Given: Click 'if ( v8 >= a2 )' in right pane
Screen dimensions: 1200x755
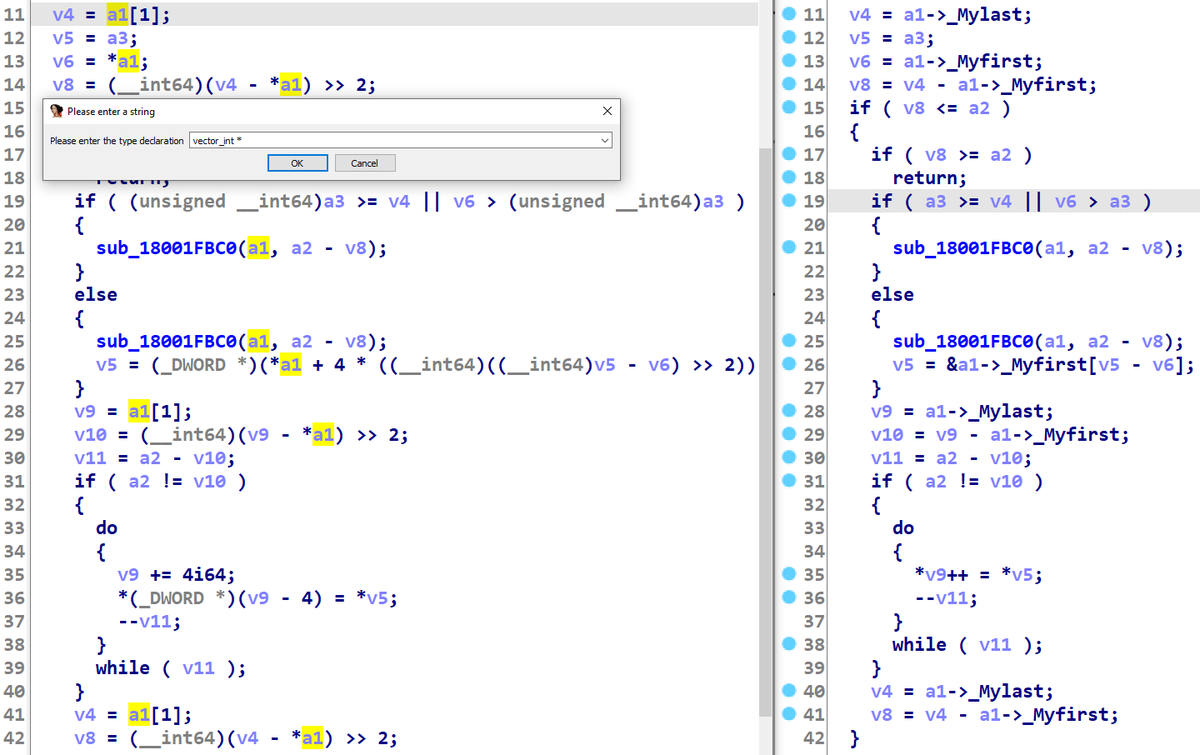Looking at the screenshot, I should coord(951,154).
